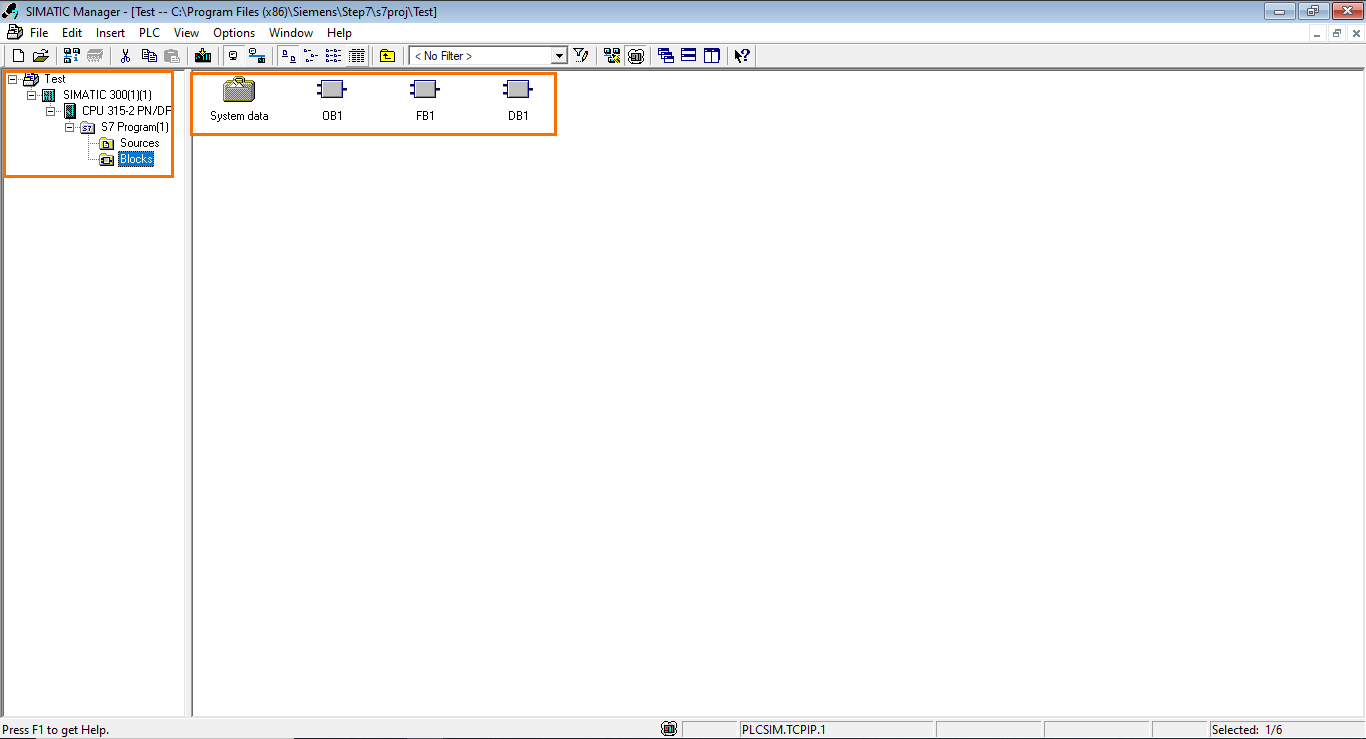Enable the filter settings icon

pos(581,55)
